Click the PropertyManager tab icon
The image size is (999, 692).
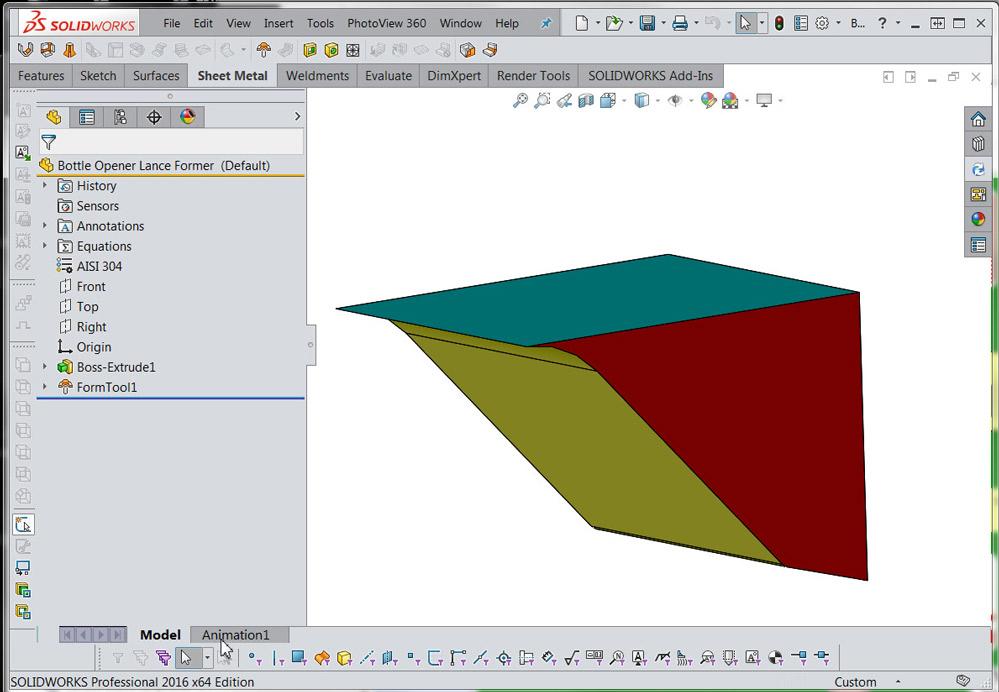[x=87, y=117]
